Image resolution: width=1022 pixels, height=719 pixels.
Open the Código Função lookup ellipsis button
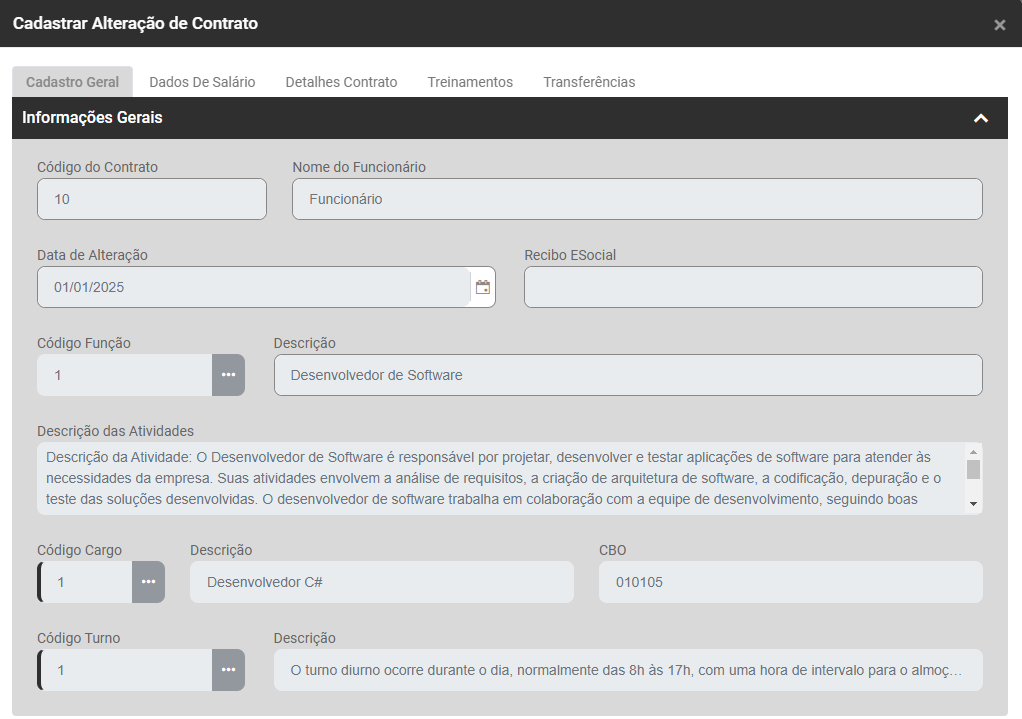228,375
